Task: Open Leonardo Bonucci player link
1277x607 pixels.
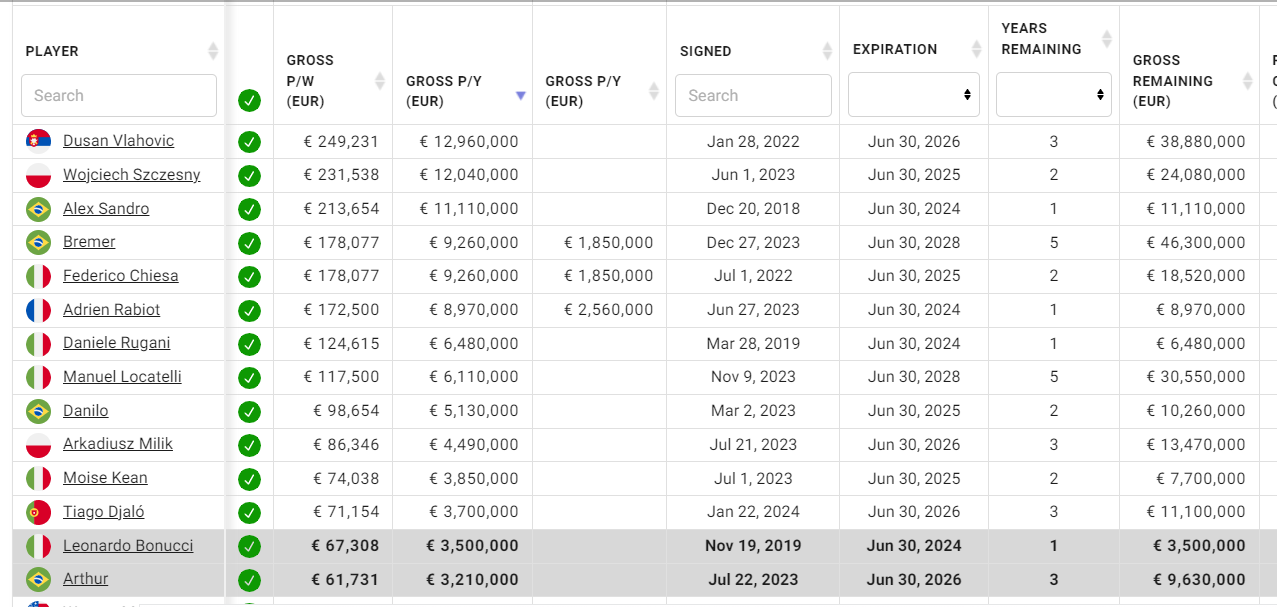Action: pyautogui.click(x=128, y=546)
